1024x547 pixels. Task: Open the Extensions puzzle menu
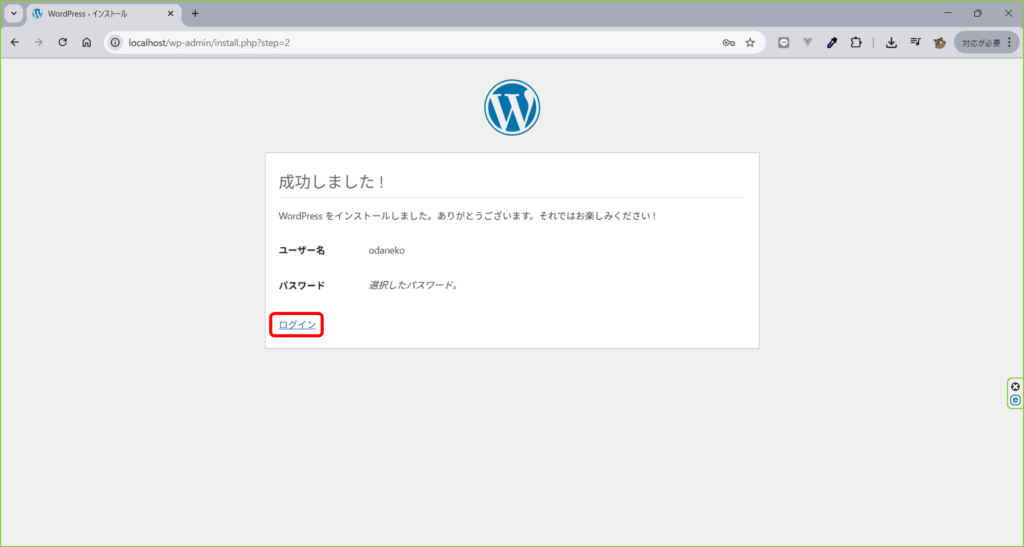tap(855, 43)
